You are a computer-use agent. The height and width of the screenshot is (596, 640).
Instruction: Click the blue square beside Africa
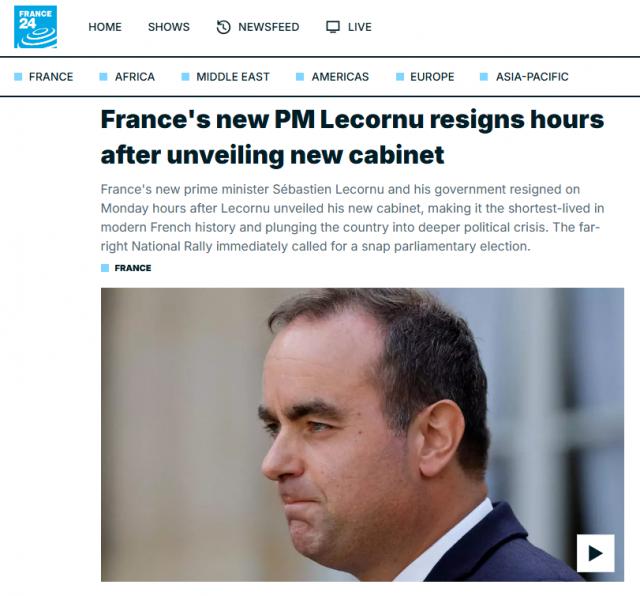(103, 77)
